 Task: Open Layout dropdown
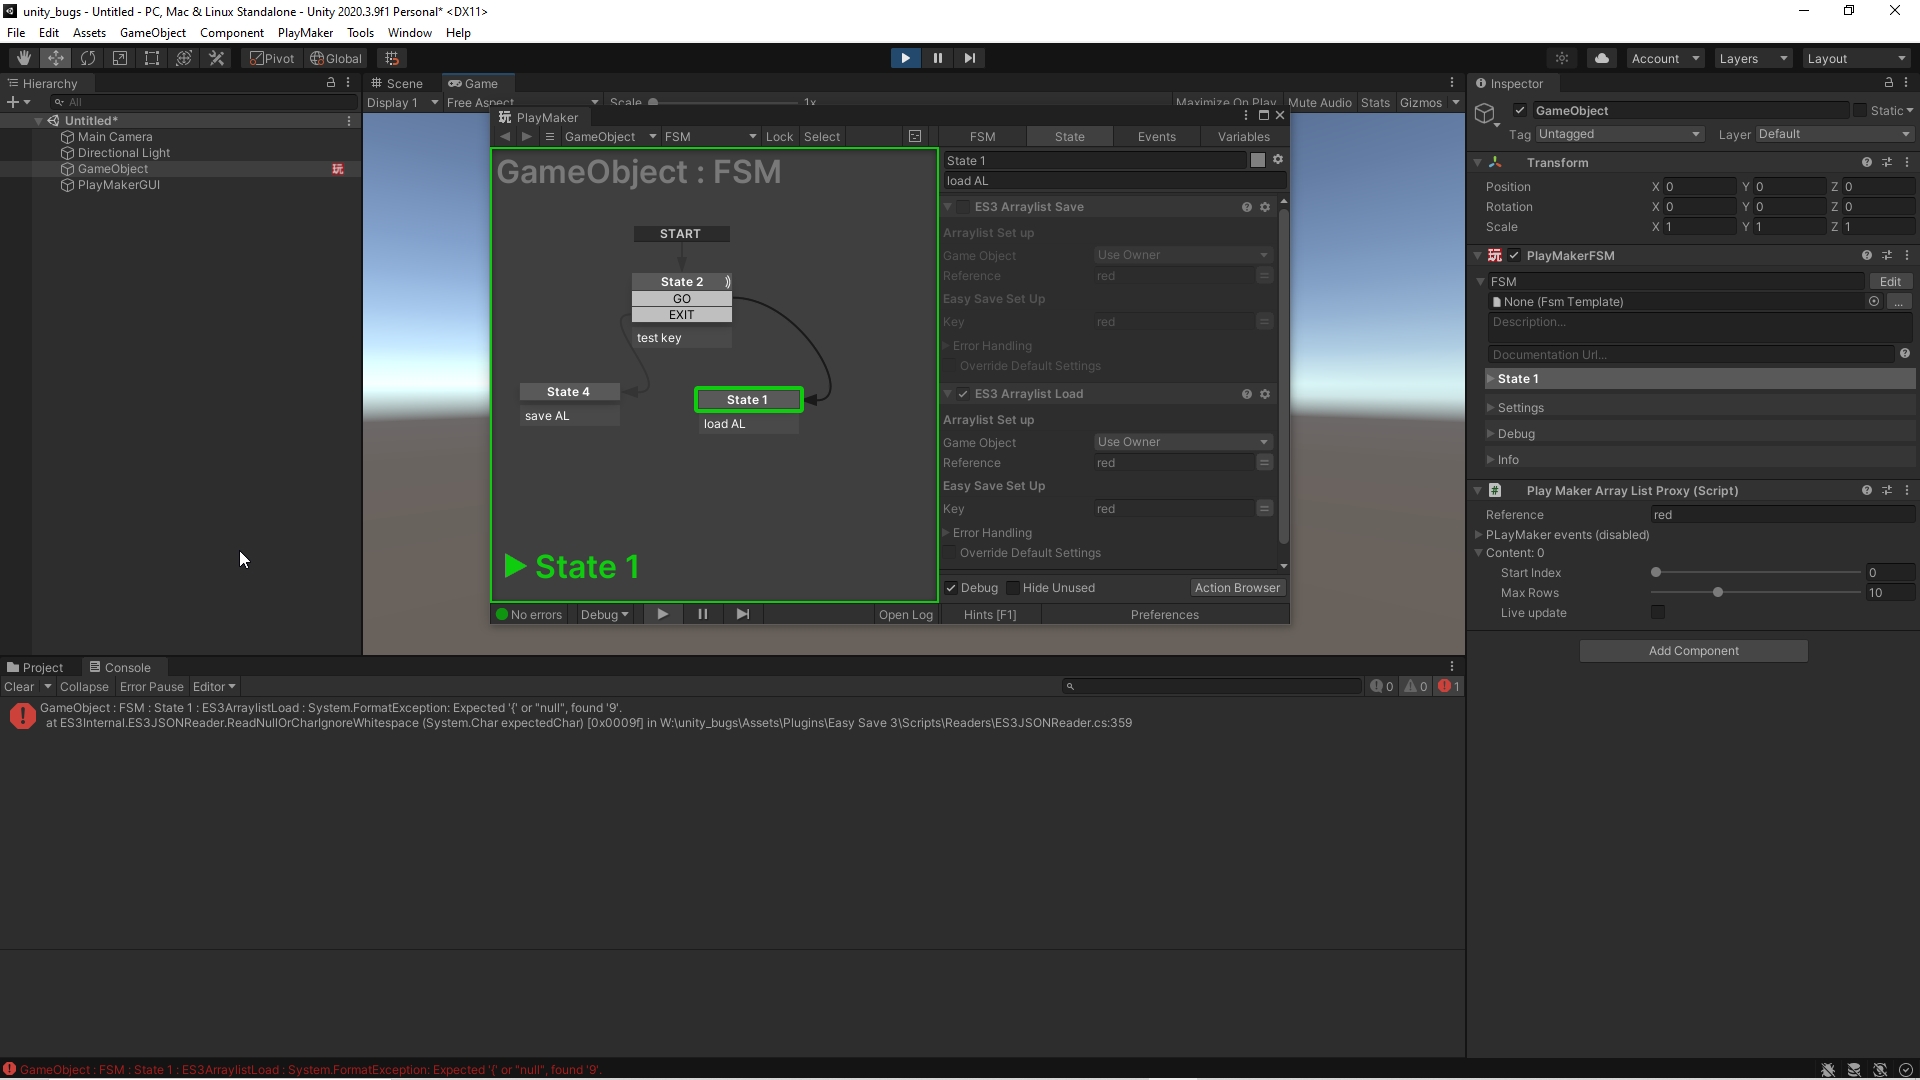coord(1857,58)
